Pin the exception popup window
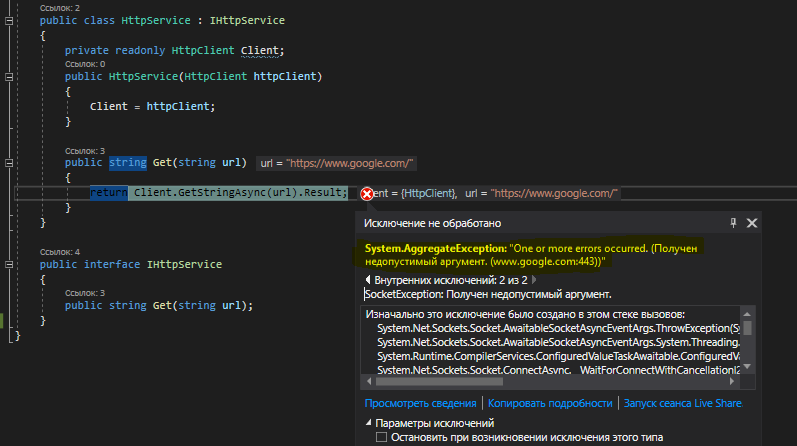The height and width of the screenshot is (446, 797). pyautogui.click(x=733, y=223)
